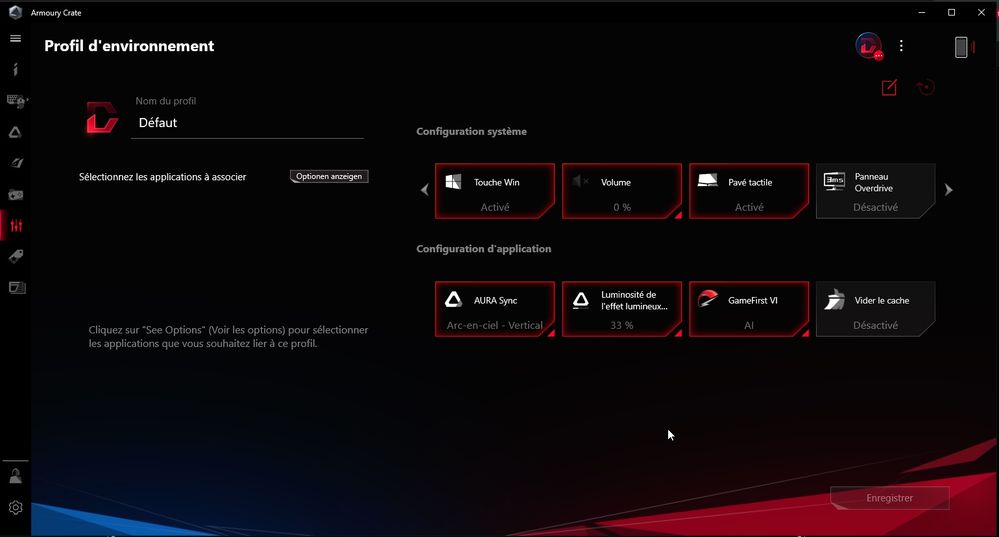The image size is (999, 537).
Task: Click the Défaut profile name field
Action: coord(247,123)
